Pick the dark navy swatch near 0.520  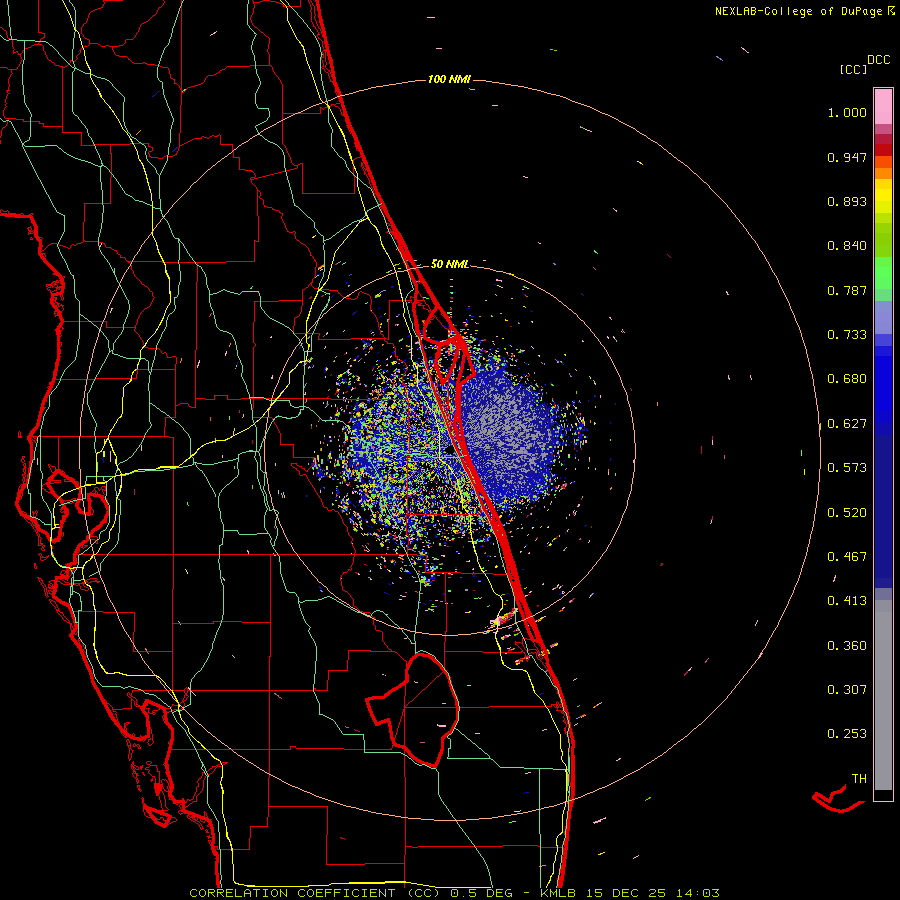tap(883, 511)
